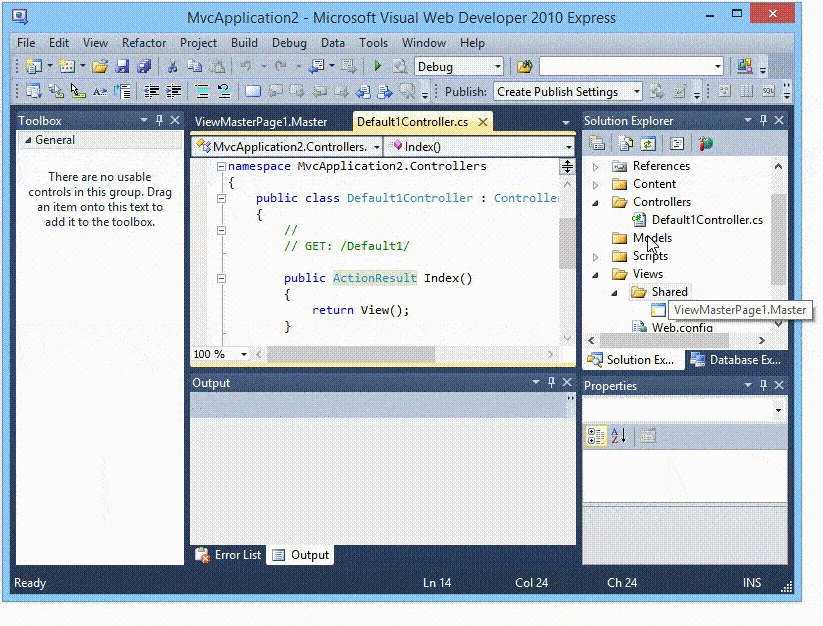
Task: Refresh the Solution Explorer tree
Action: [x=648, y=143]
